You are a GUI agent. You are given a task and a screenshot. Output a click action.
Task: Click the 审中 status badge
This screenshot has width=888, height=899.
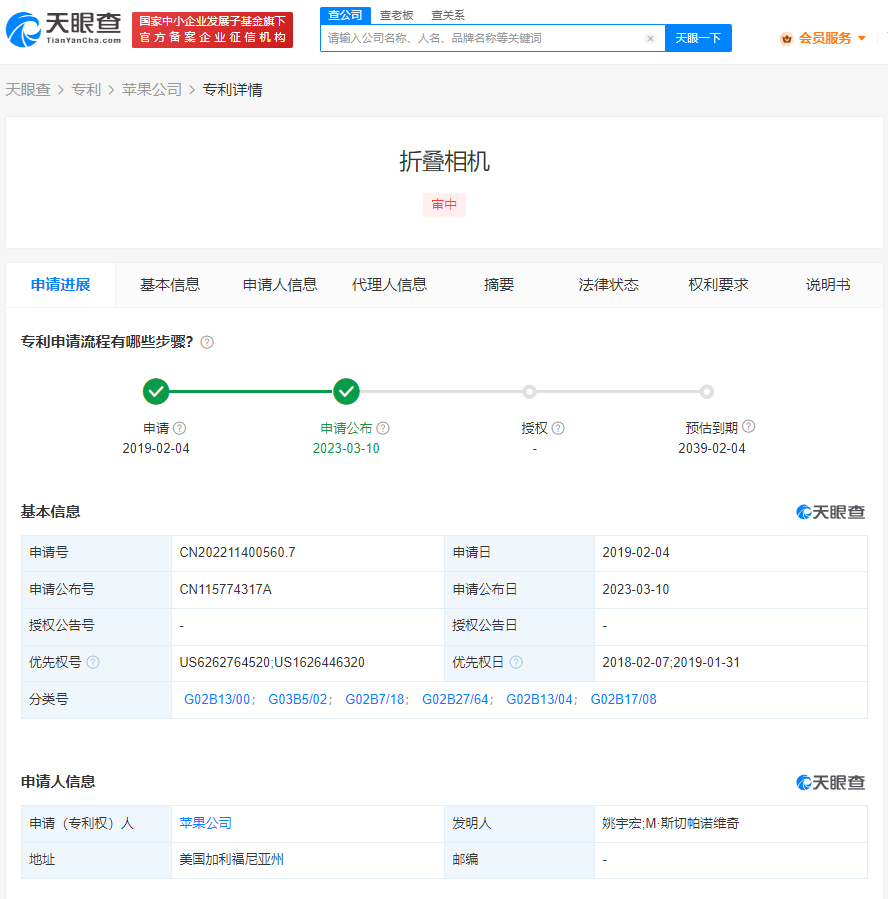444,205
